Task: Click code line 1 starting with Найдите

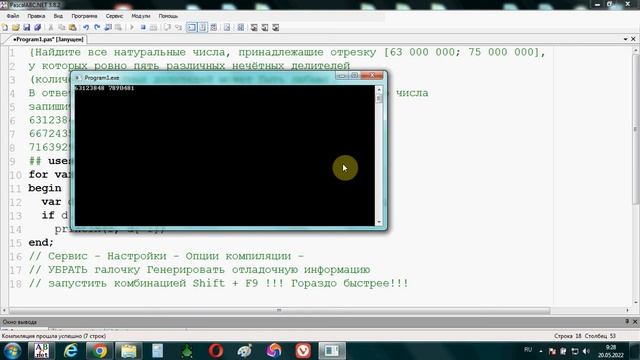Action: (287, 52)
